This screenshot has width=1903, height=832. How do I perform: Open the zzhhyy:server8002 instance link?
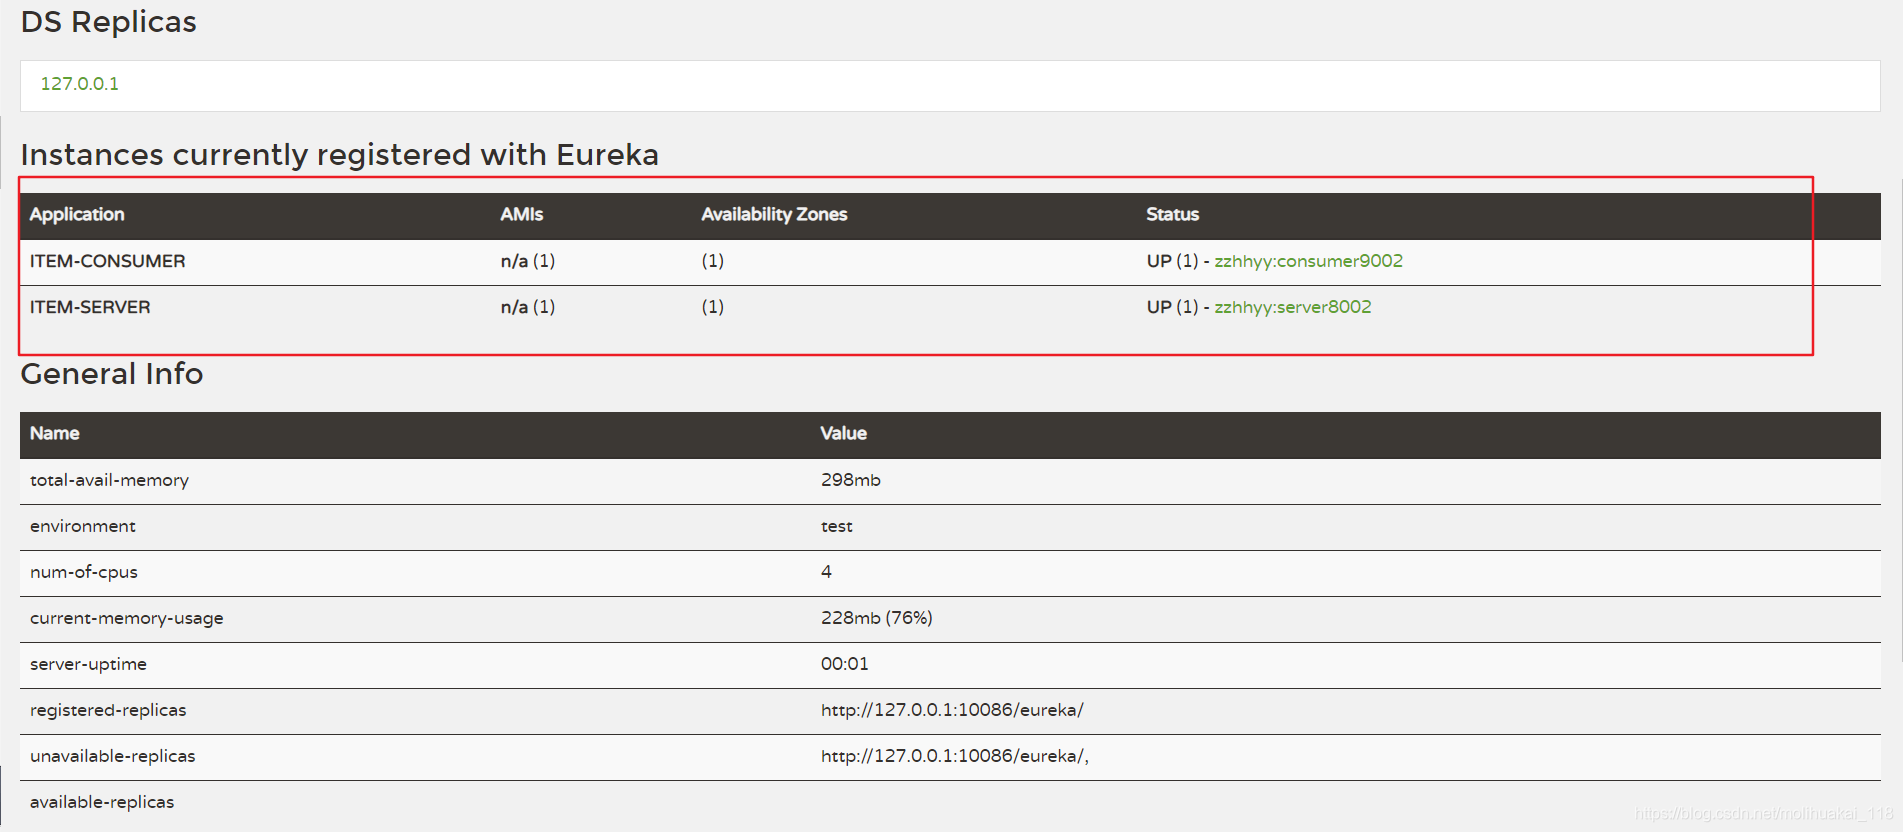tap(1292, 307)
